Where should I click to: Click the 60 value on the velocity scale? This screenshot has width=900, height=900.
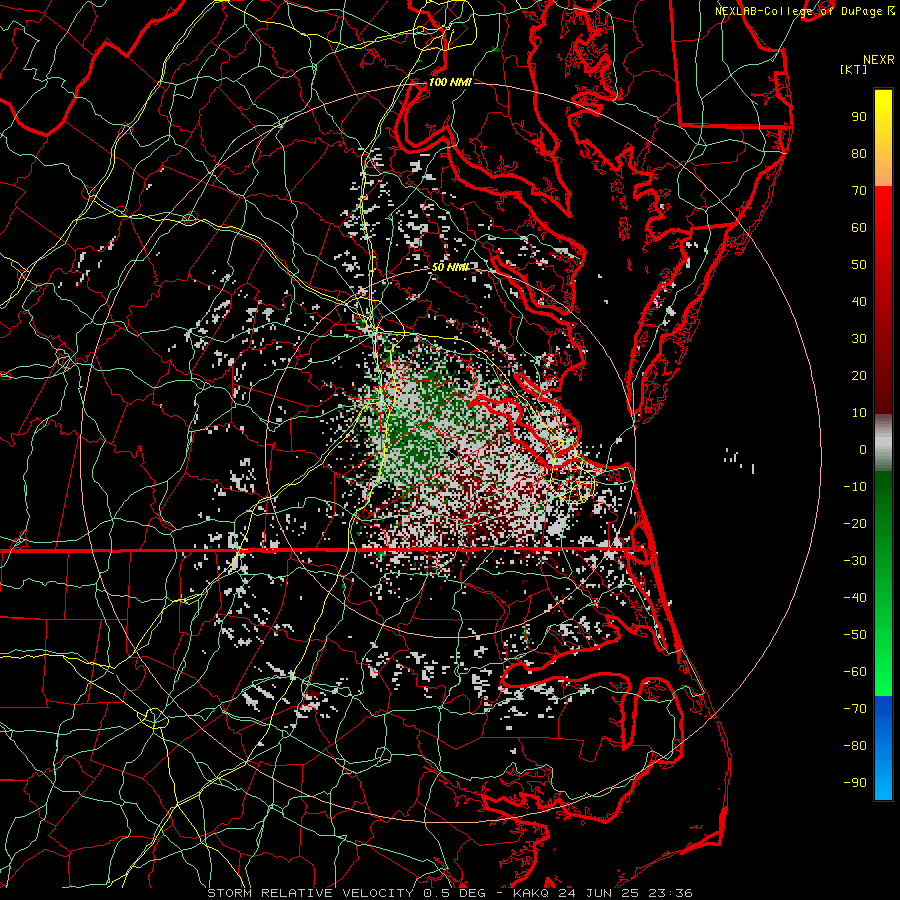pyautogui.click(x=859, y=228)
